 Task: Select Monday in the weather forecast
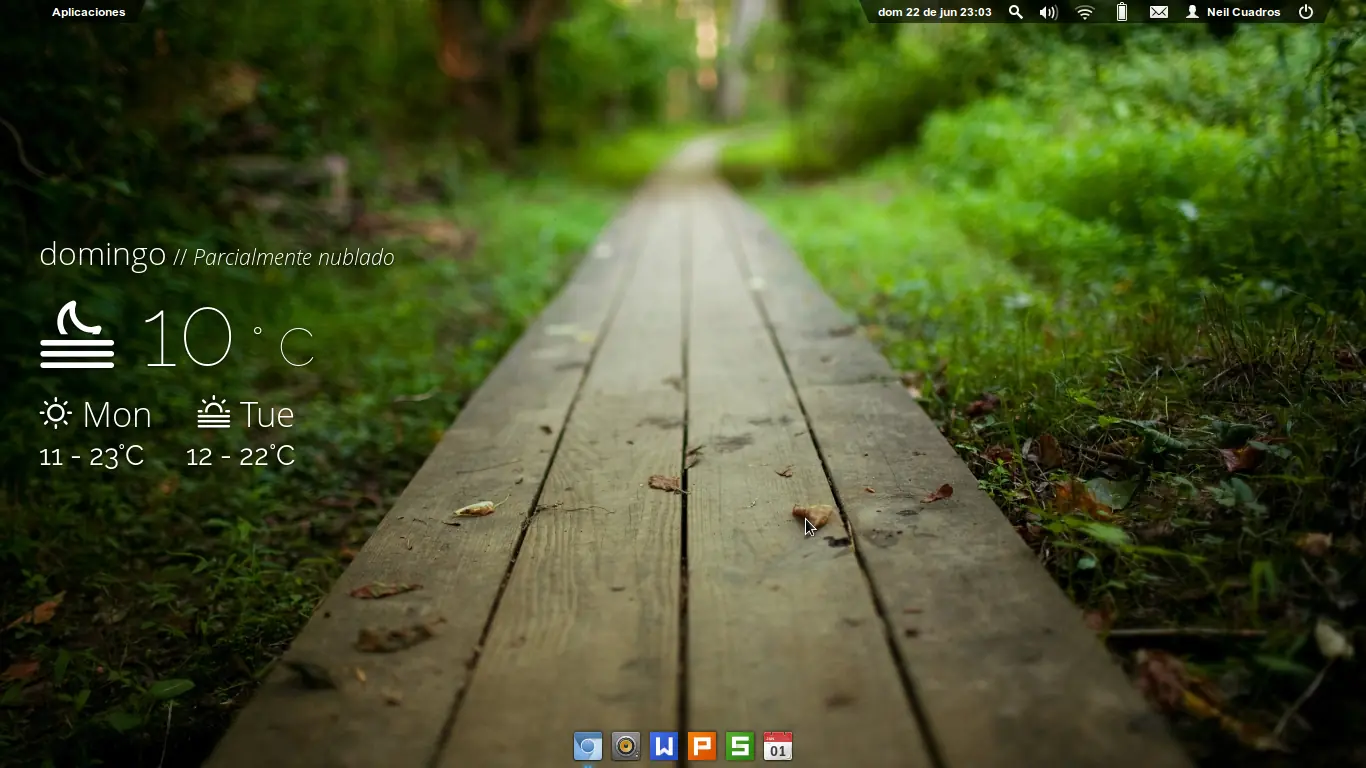(x=118, y=414)
